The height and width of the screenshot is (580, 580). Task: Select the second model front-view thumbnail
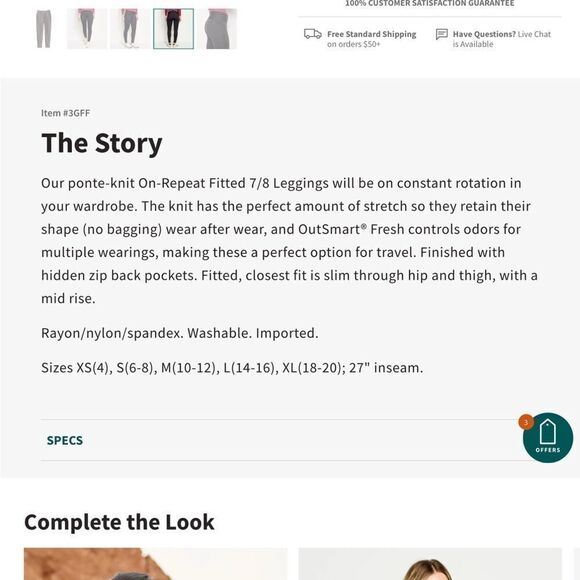pos(87,29)
